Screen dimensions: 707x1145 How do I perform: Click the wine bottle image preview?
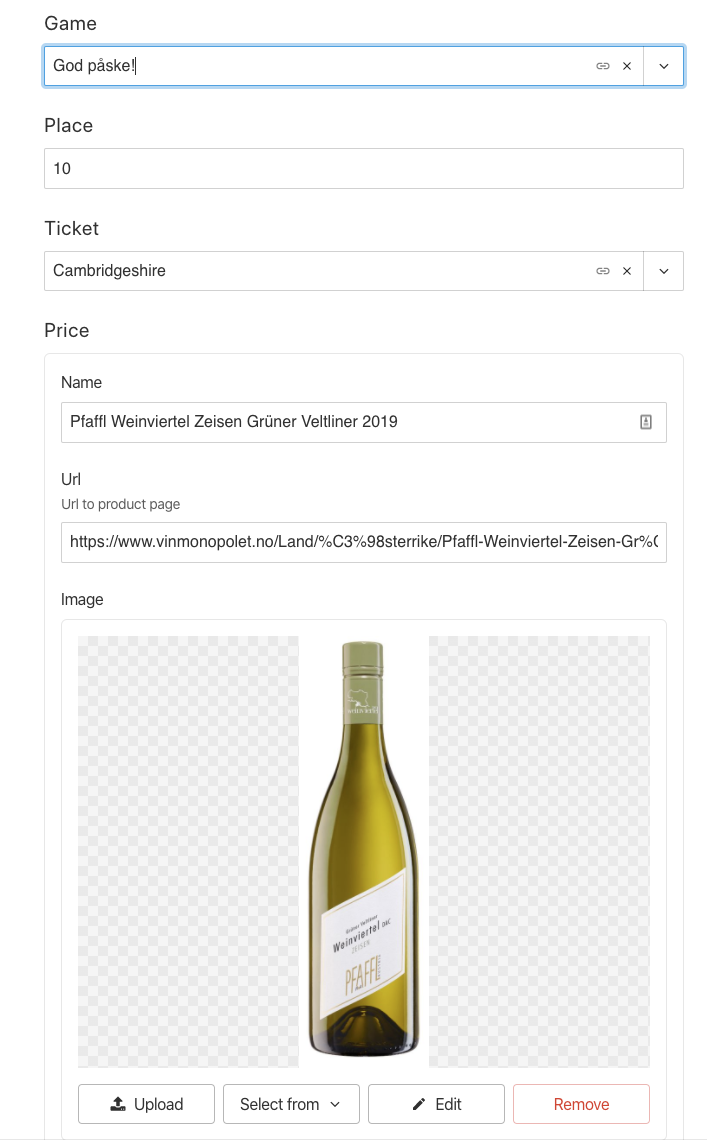[363, 850]
